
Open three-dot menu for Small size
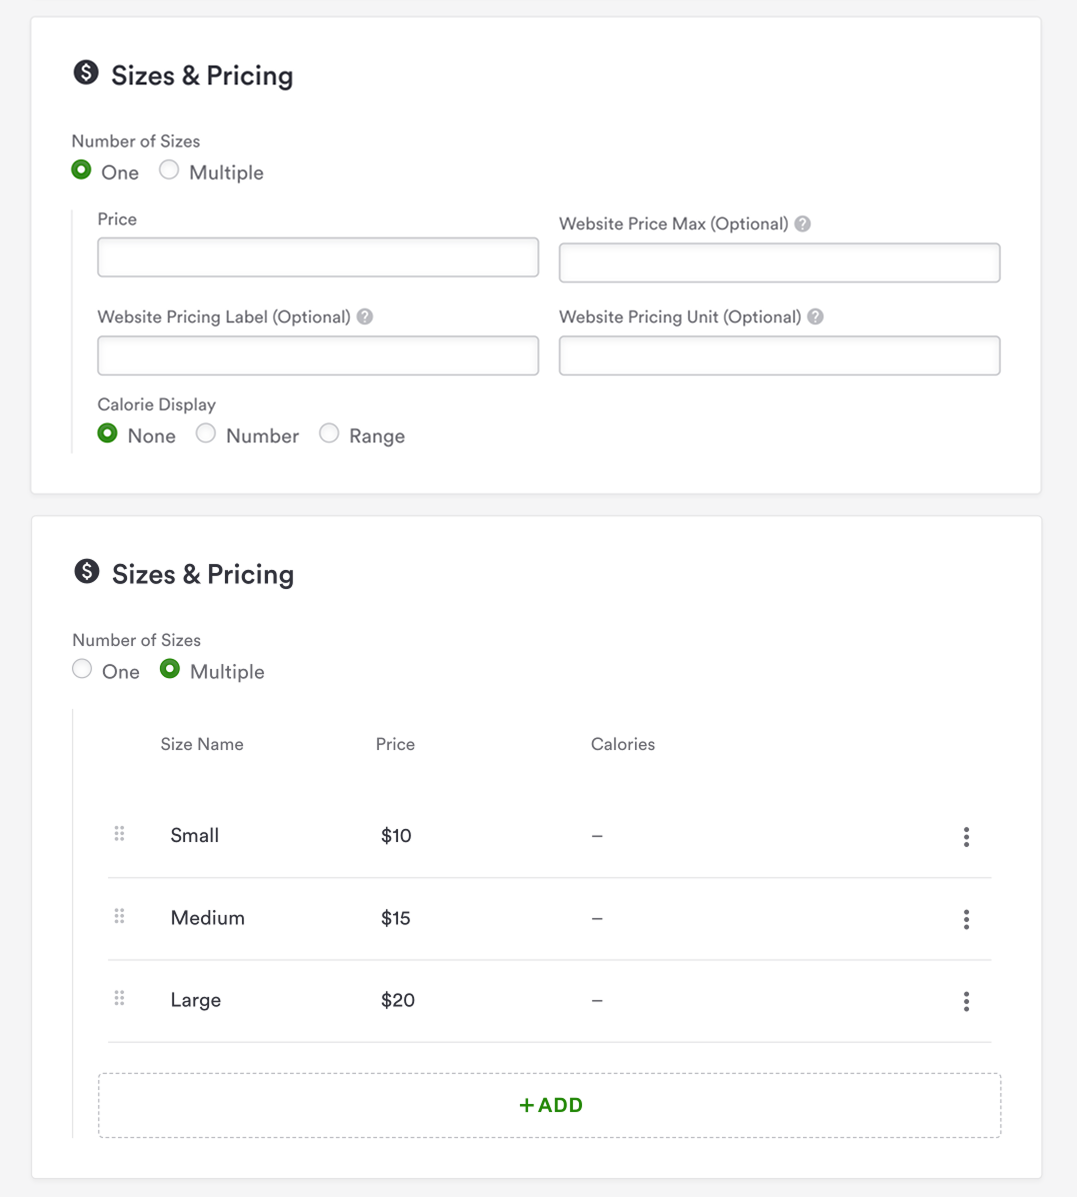pos(966,837)
